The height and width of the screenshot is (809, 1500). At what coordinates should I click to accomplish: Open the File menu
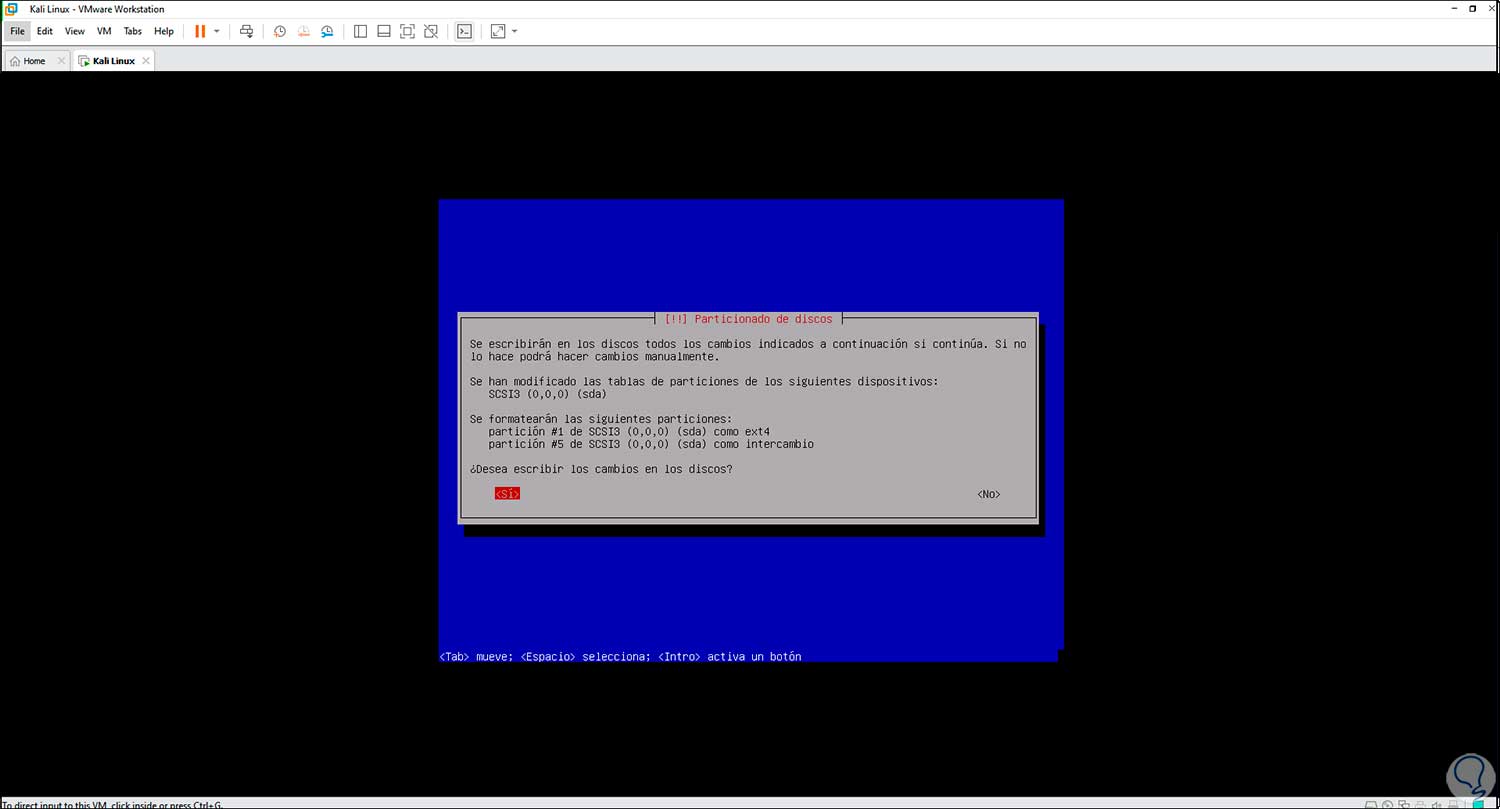17,31
